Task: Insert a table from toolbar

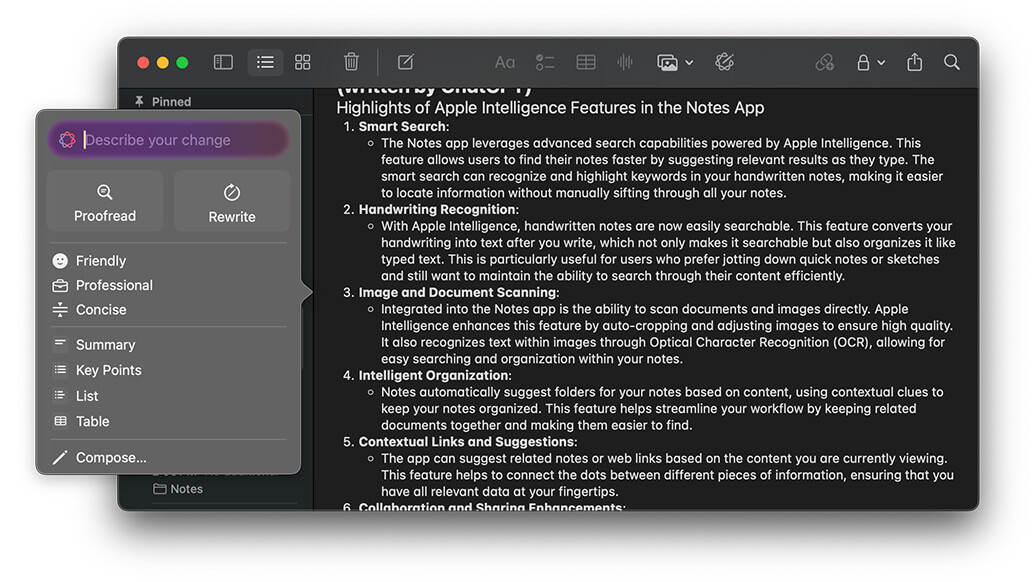Action: coord(586,63)
